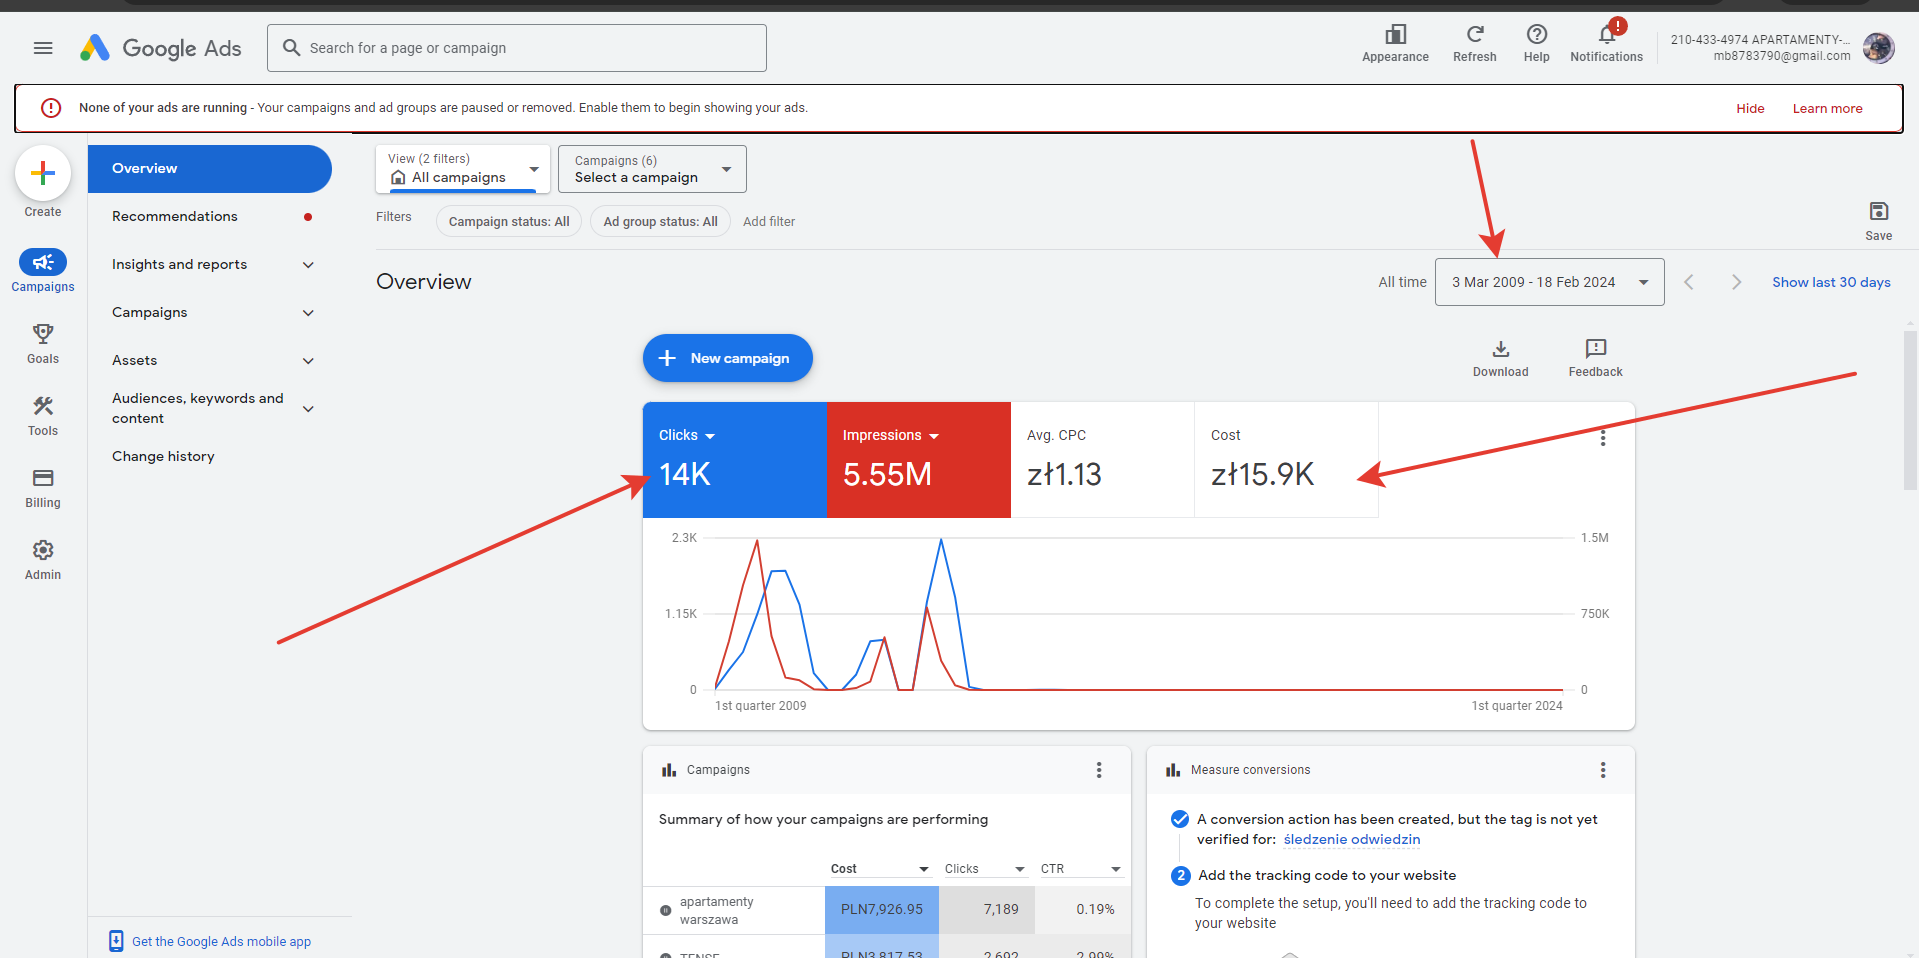The image size is (1919, 958).
Task: Open the Campaigns megaphone section
Action: [43, 271]
